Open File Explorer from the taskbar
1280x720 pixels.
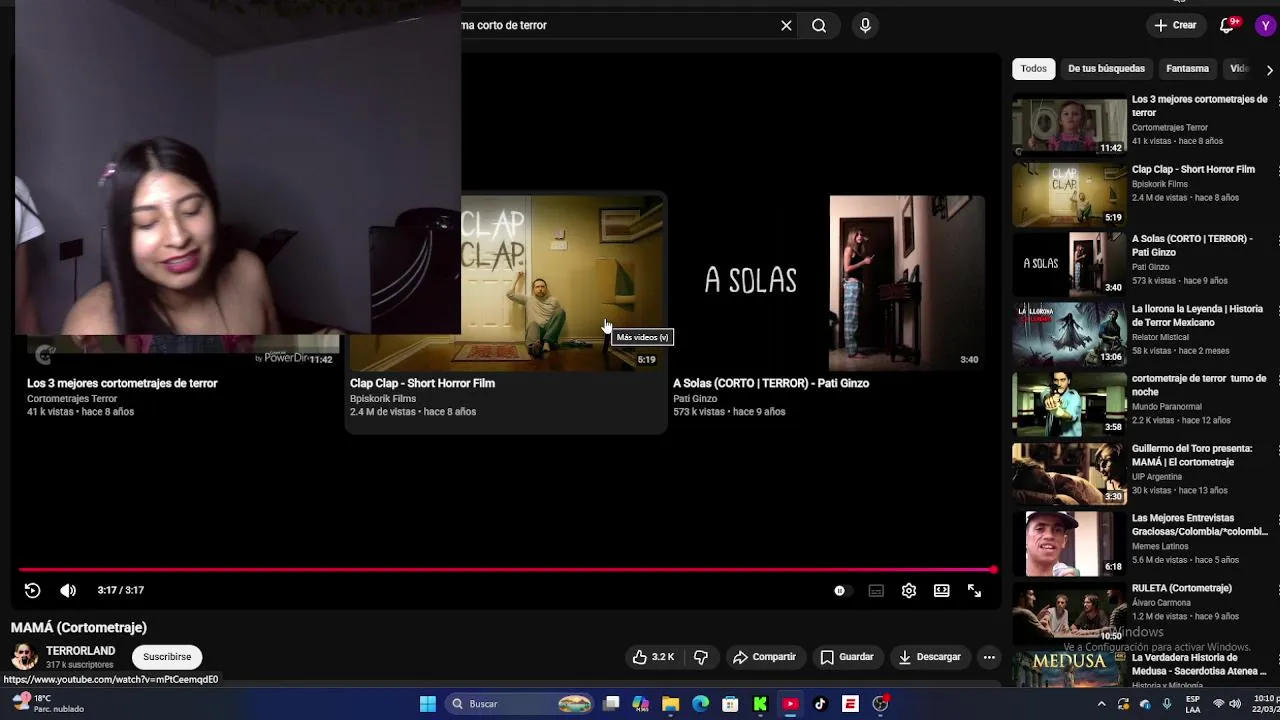(x=671, y=704)
